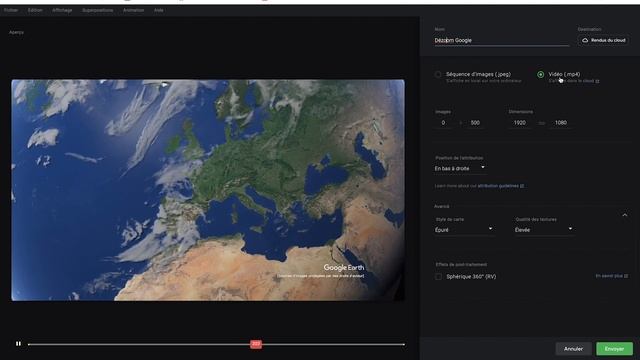
Task: Click the Annuler button
Action: pos(573,349)
